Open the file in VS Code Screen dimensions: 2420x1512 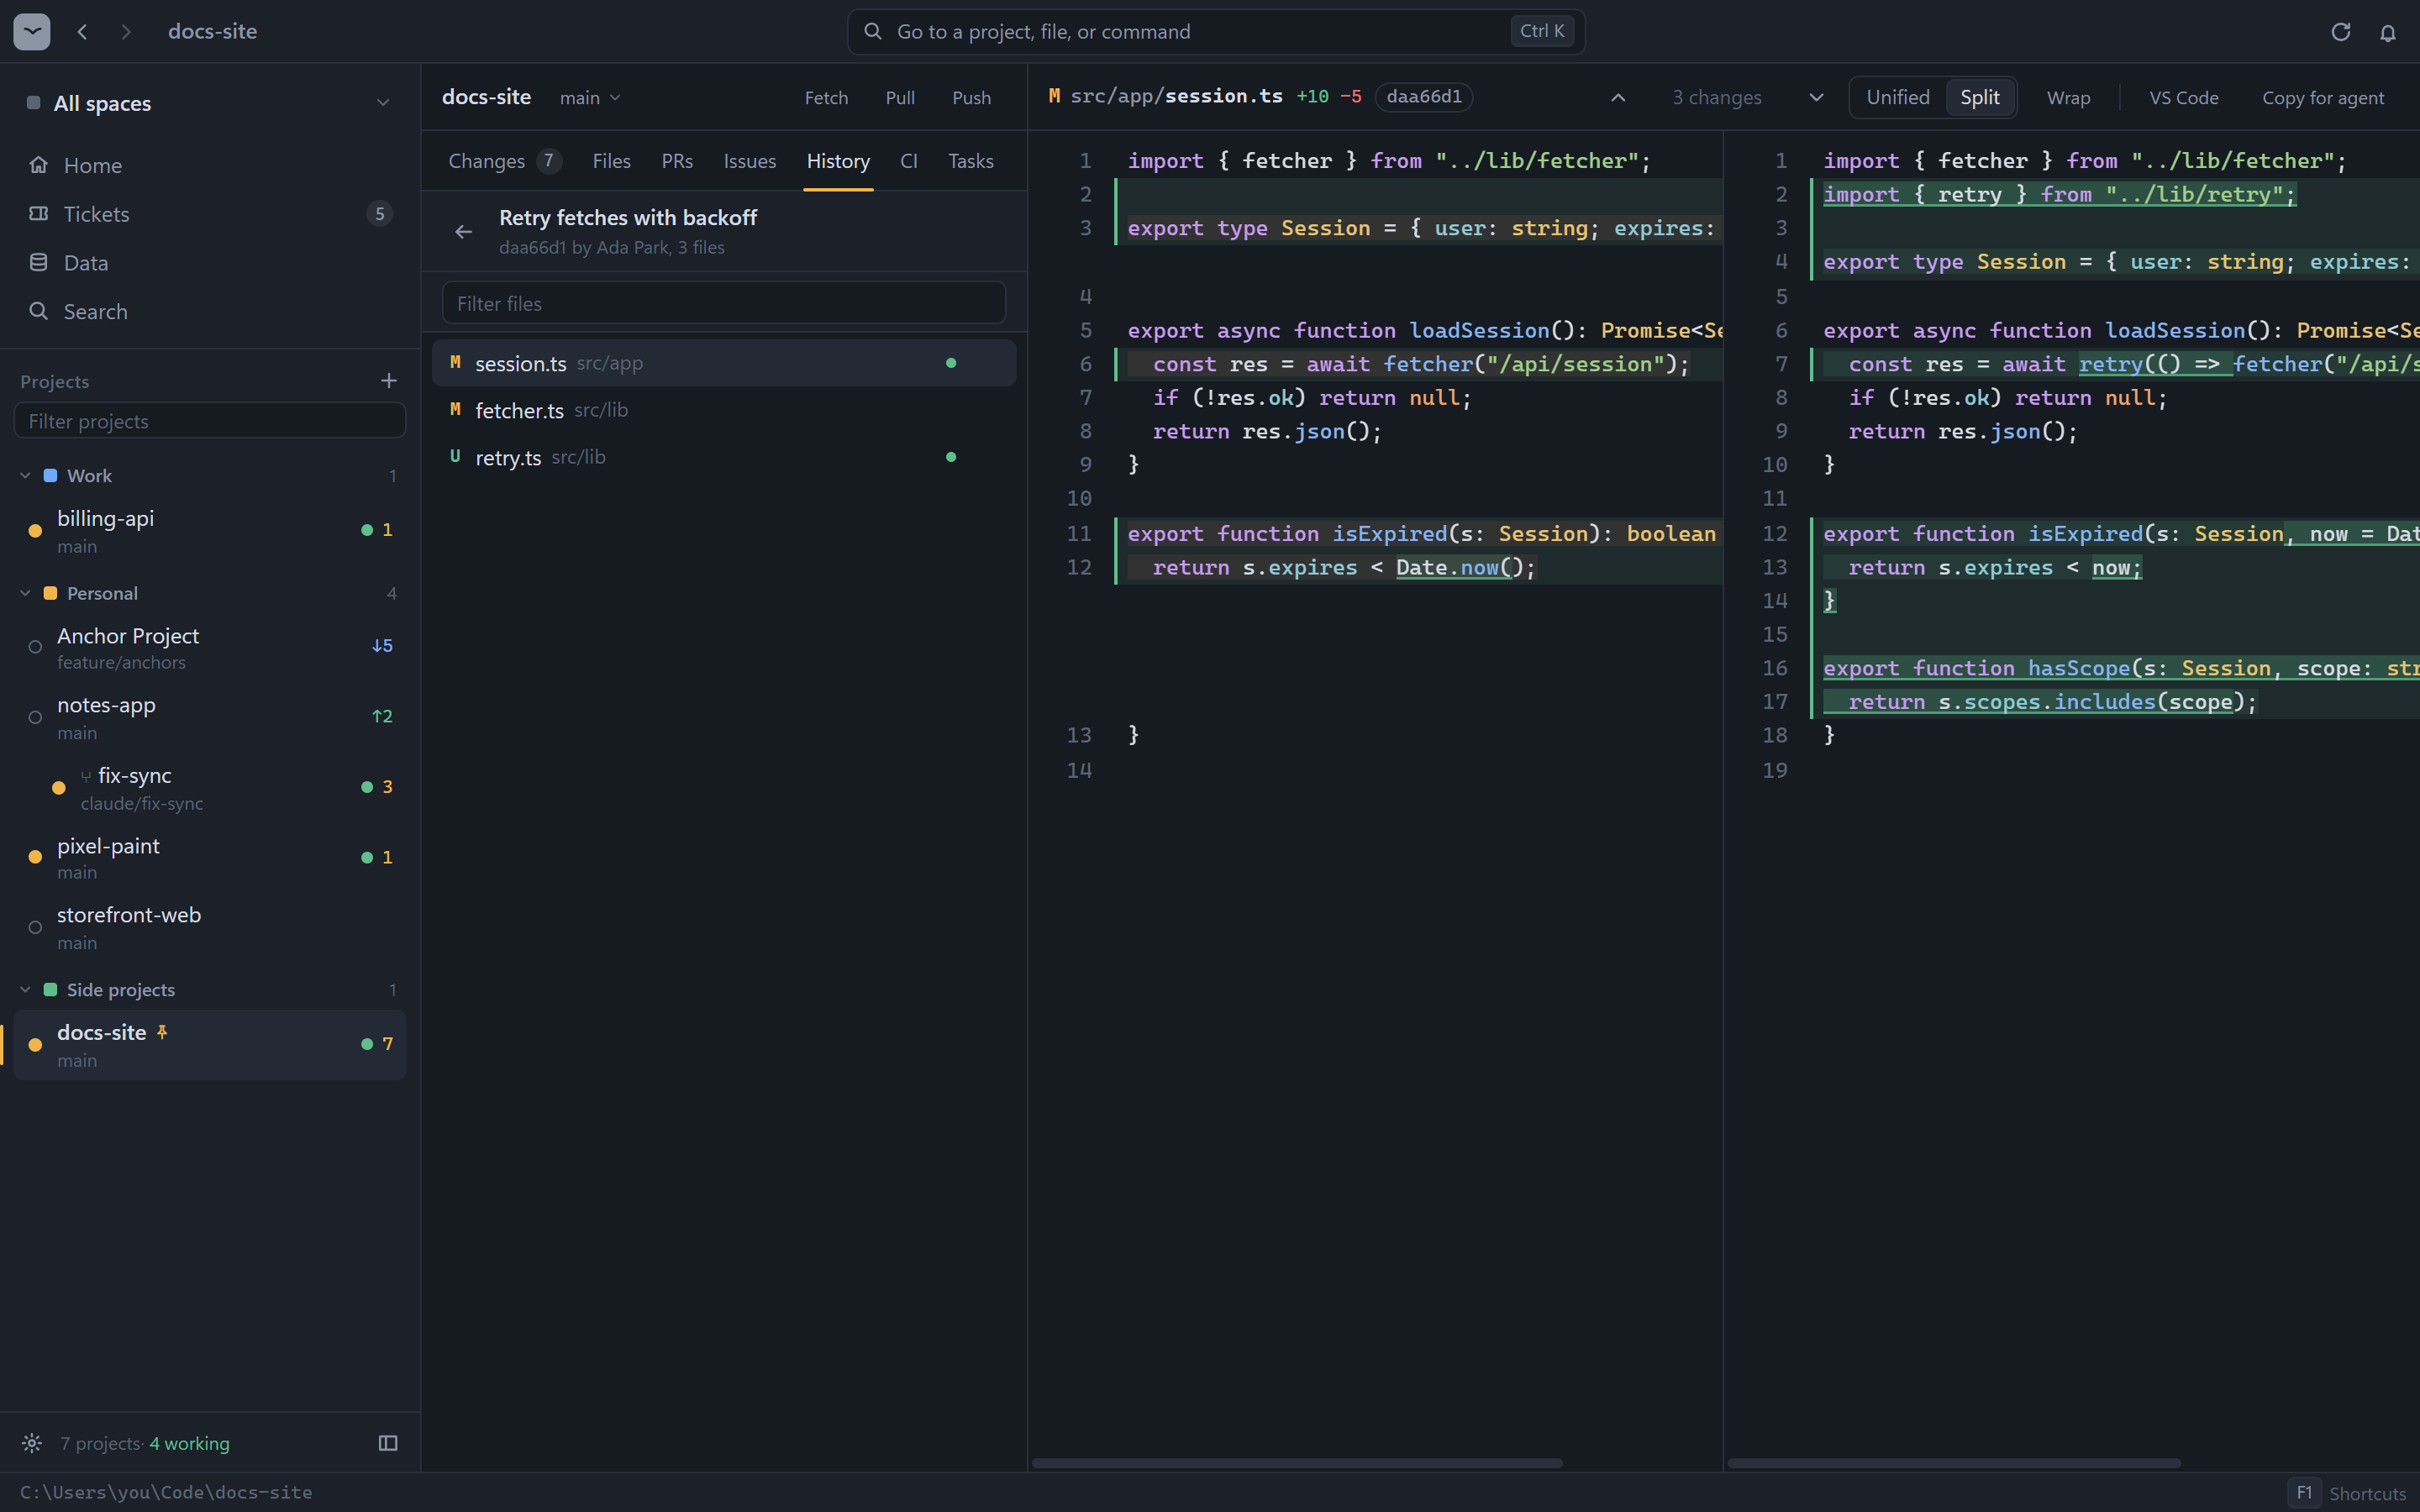2184,98
